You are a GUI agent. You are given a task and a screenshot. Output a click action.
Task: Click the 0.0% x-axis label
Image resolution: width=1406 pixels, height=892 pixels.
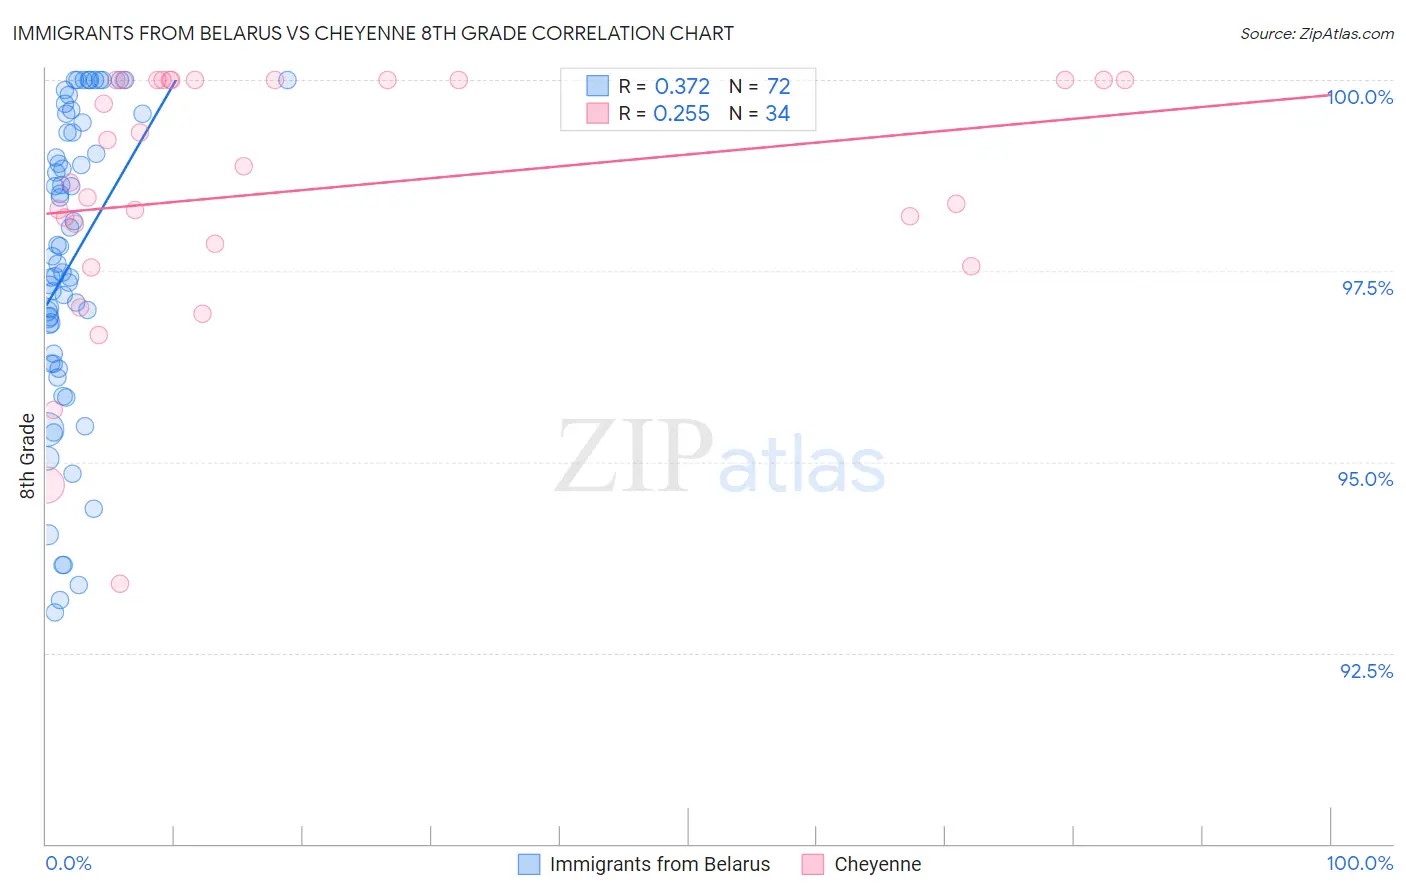pos(68,863)
